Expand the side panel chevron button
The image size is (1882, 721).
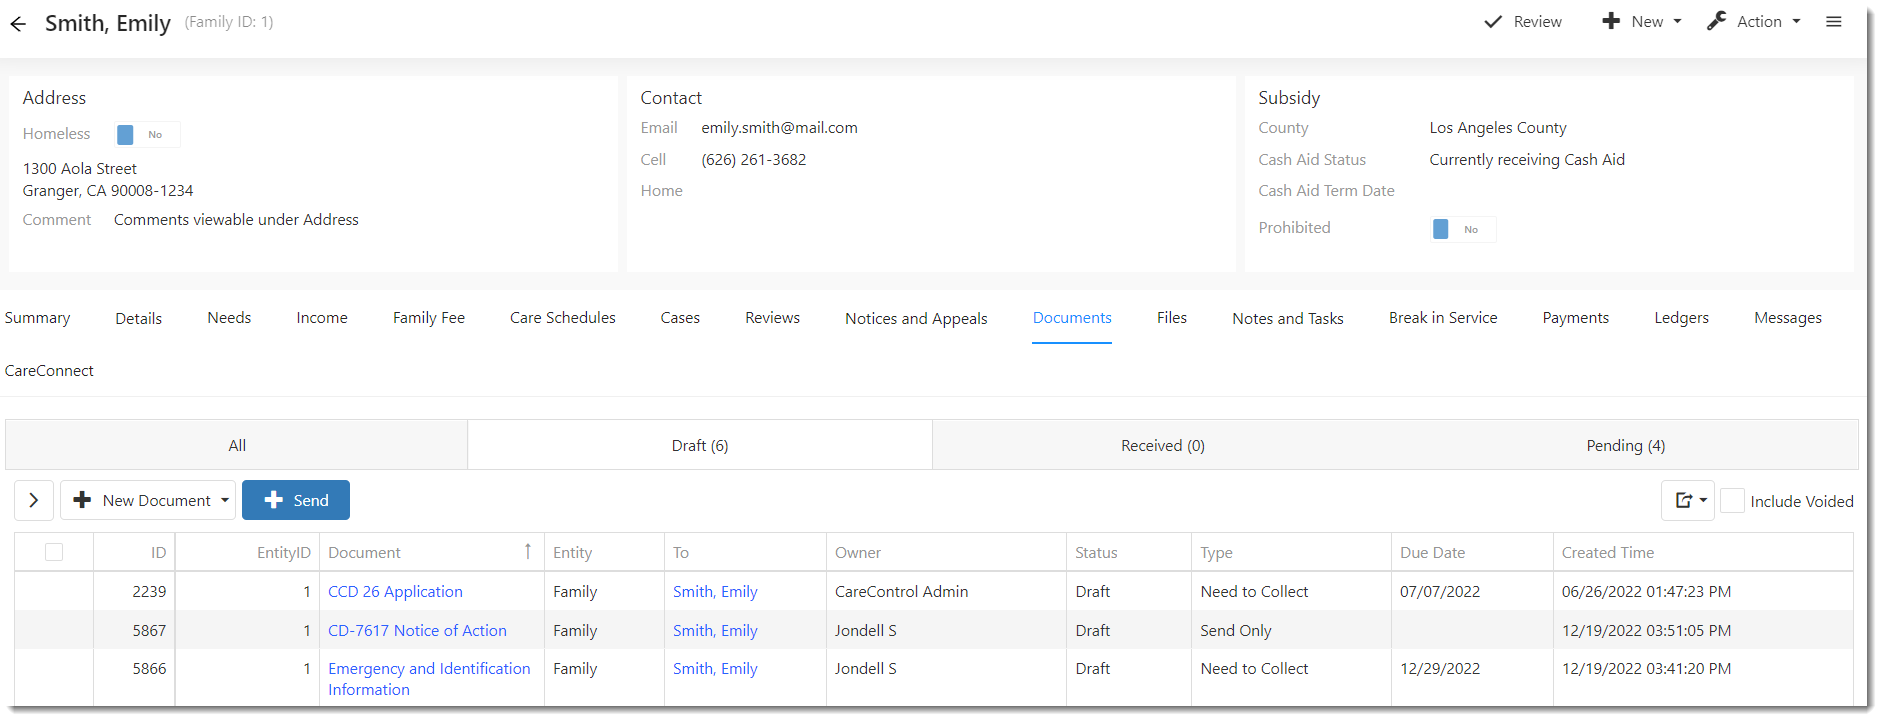click(34, 500)
